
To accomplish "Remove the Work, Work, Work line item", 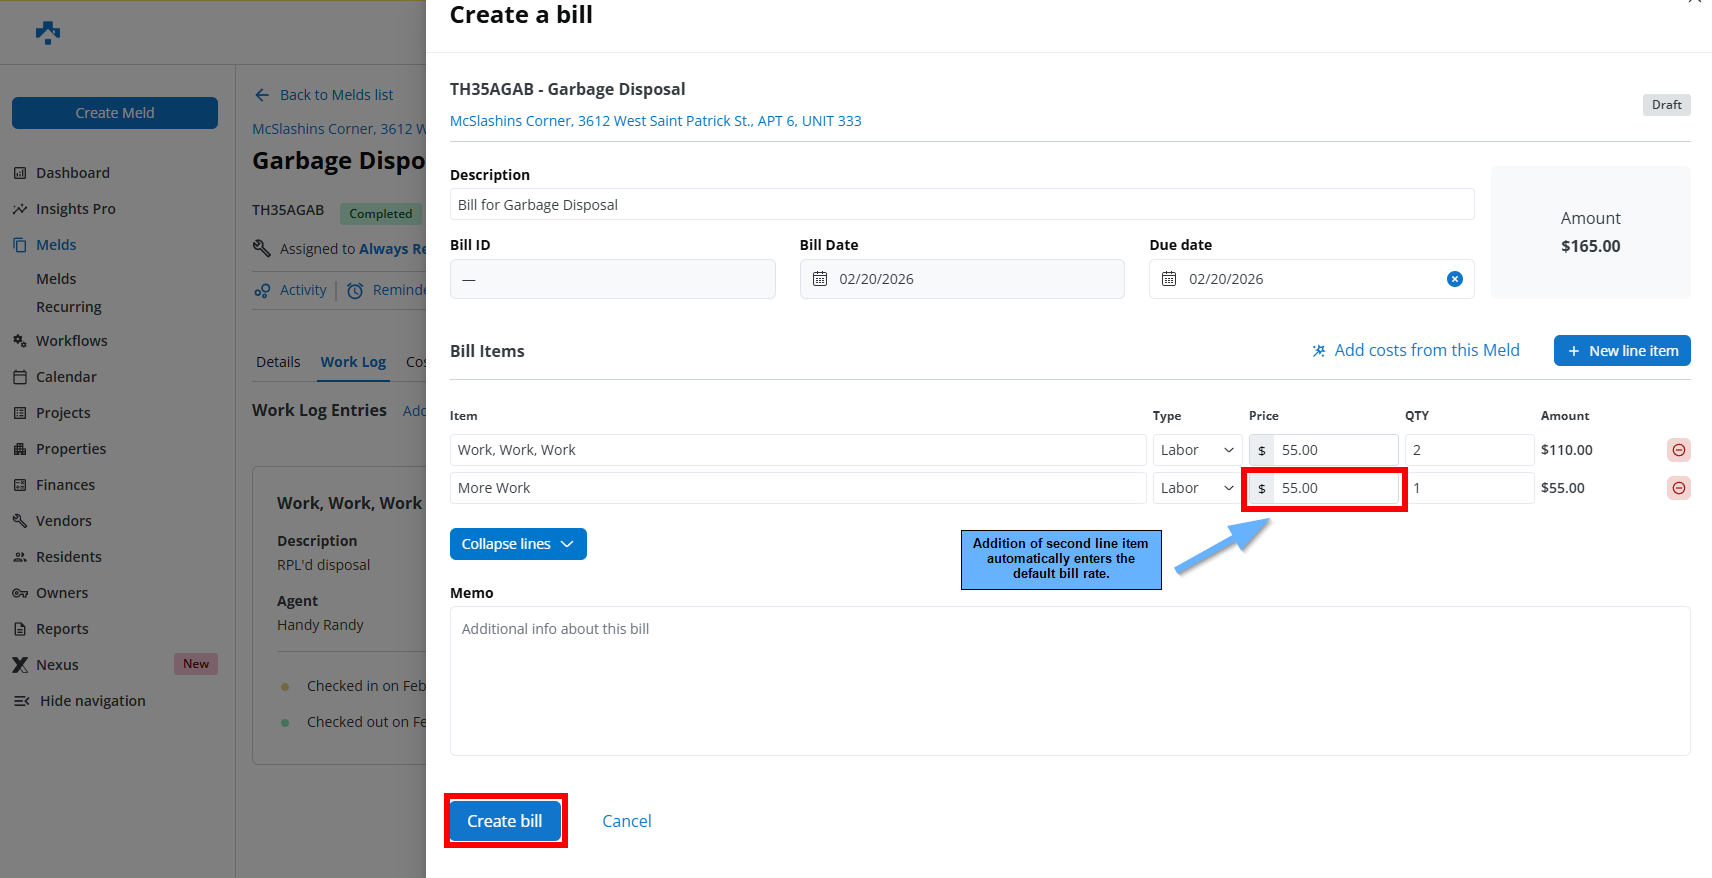I will pos(1678,450).
